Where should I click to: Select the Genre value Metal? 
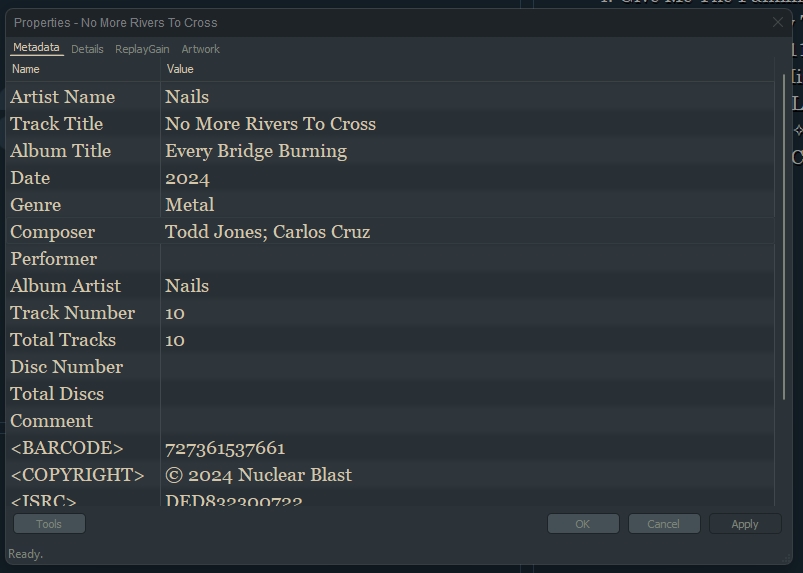coord(190,205)
